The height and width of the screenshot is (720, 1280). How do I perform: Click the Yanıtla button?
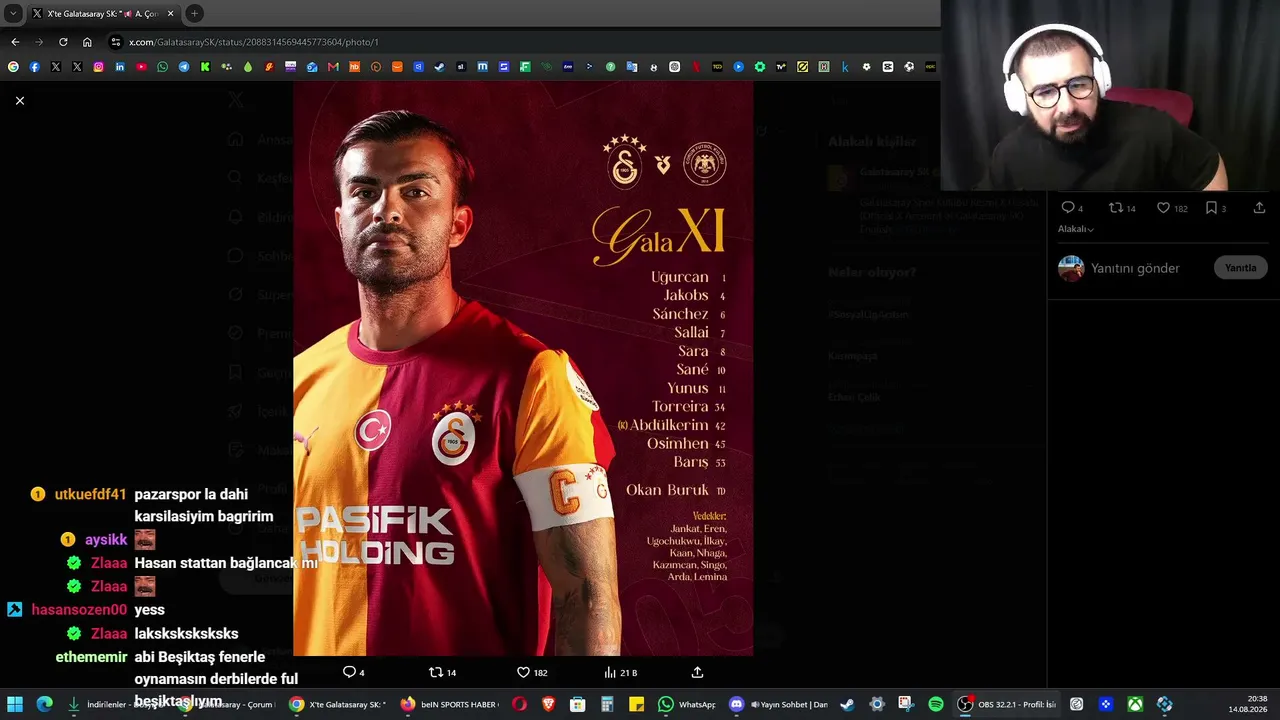(1241, 268)
